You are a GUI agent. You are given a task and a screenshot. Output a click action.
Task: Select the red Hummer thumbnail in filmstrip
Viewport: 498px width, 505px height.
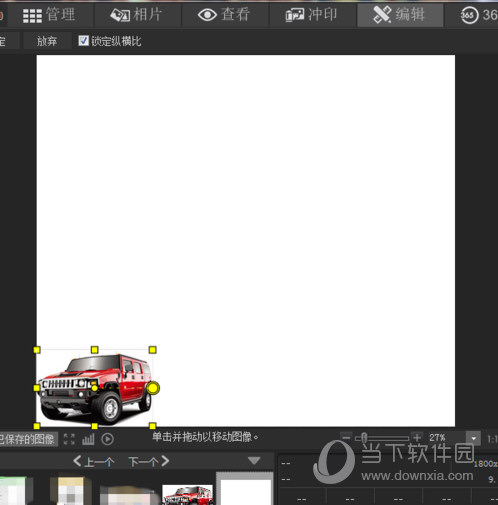188,495
